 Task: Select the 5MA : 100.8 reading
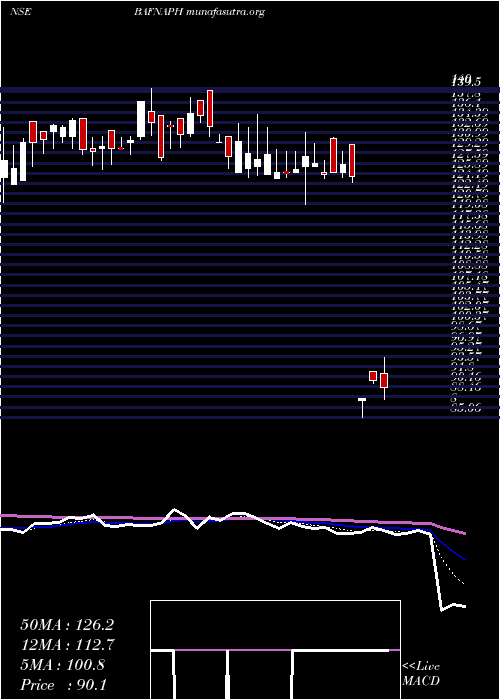pyautogui.click(x=62, y=665)
